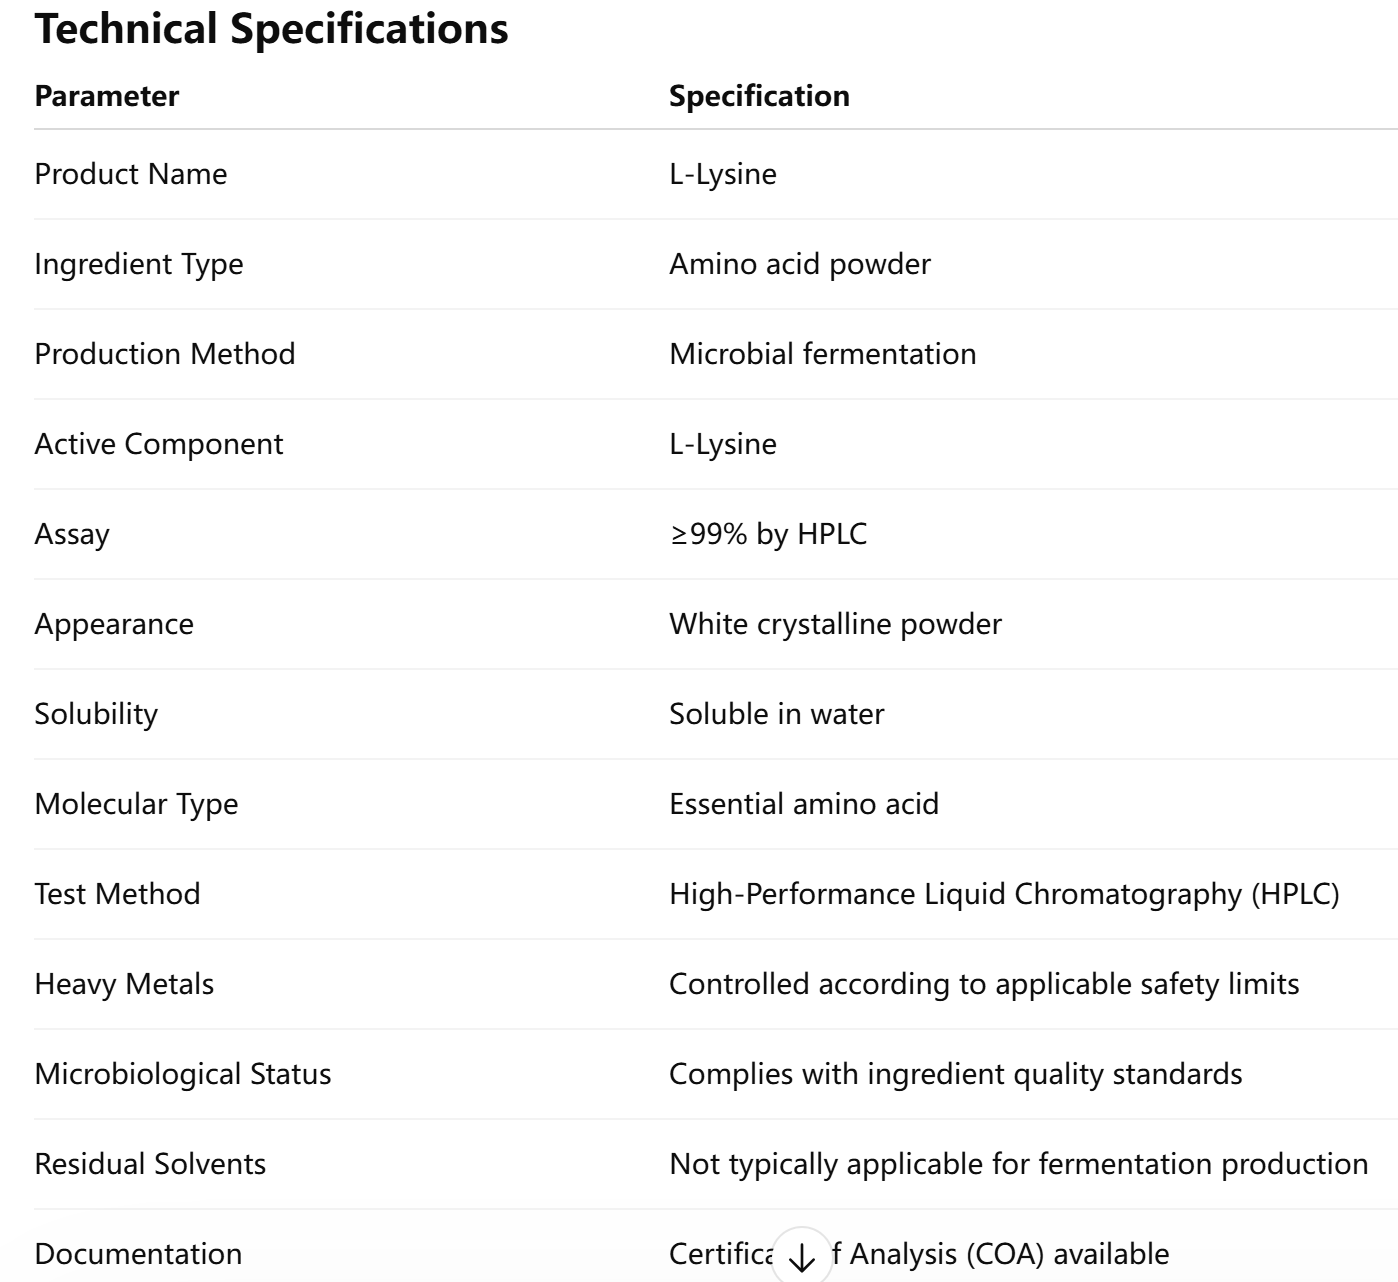Click the ≥99% by HPLC value

coord(768,534)
